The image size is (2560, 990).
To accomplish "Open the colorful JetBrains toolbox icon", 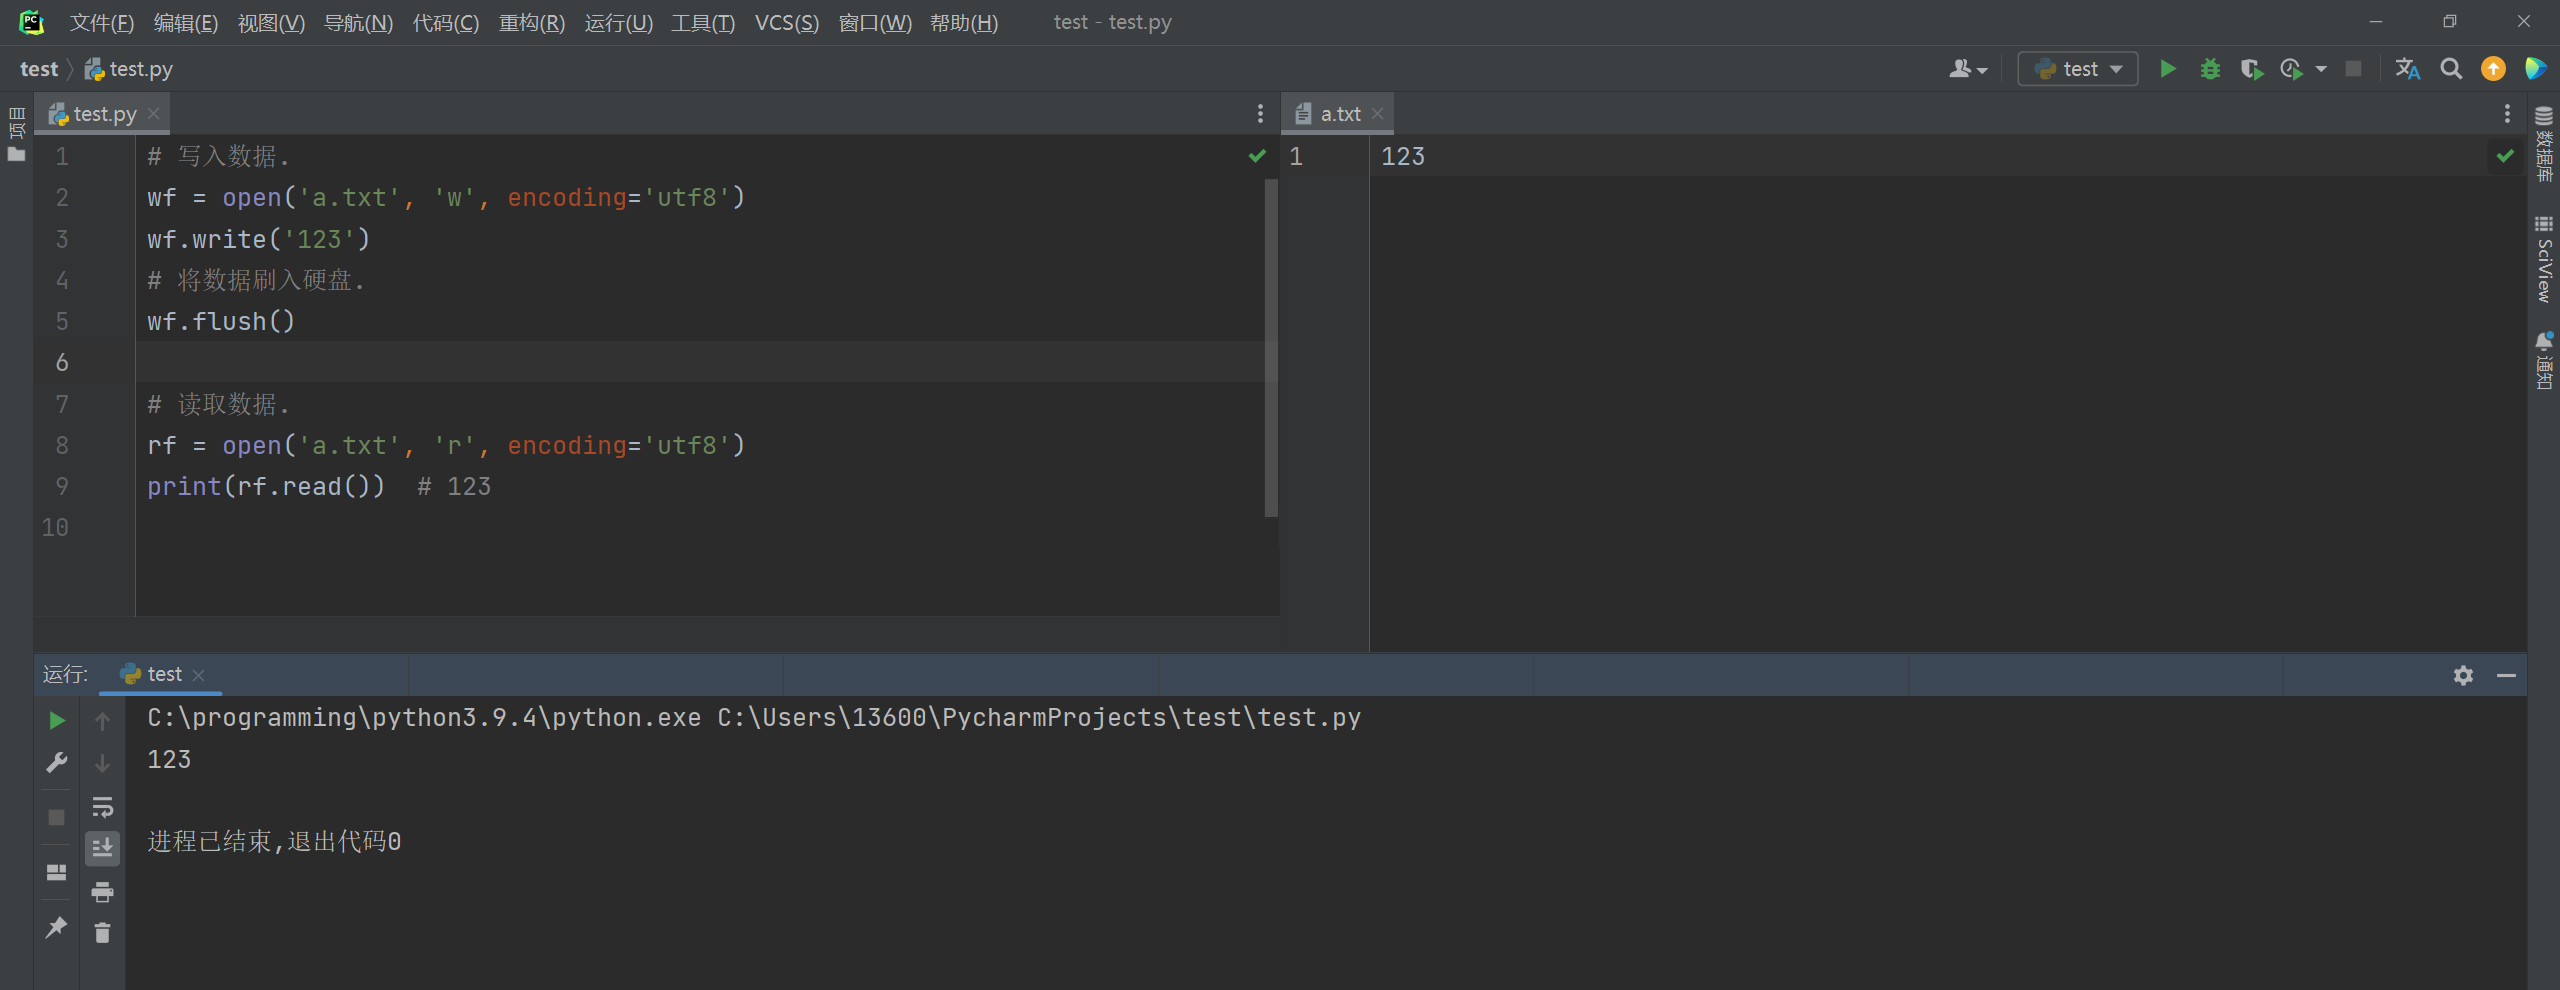I will click(x=2535, y=69).
